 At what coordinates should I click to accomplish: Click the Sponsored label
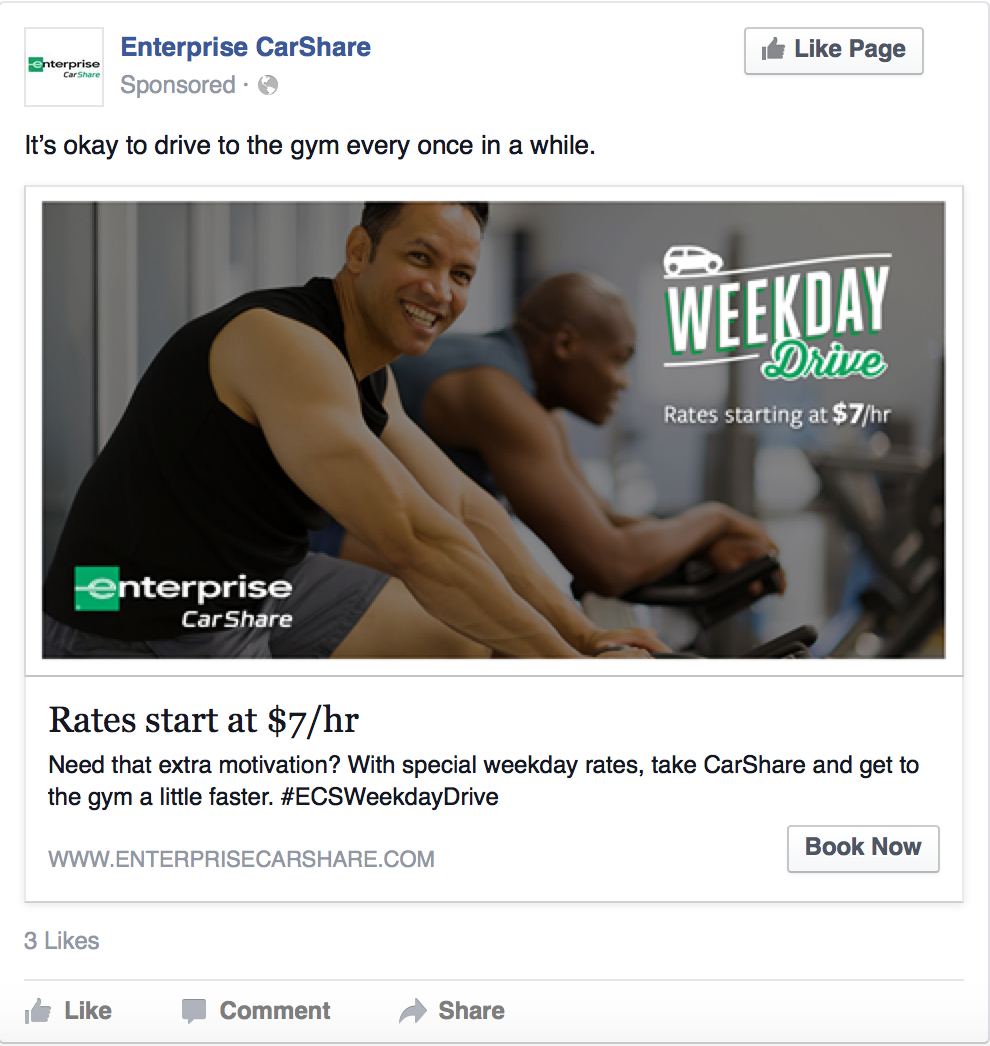tap(177, 85)
